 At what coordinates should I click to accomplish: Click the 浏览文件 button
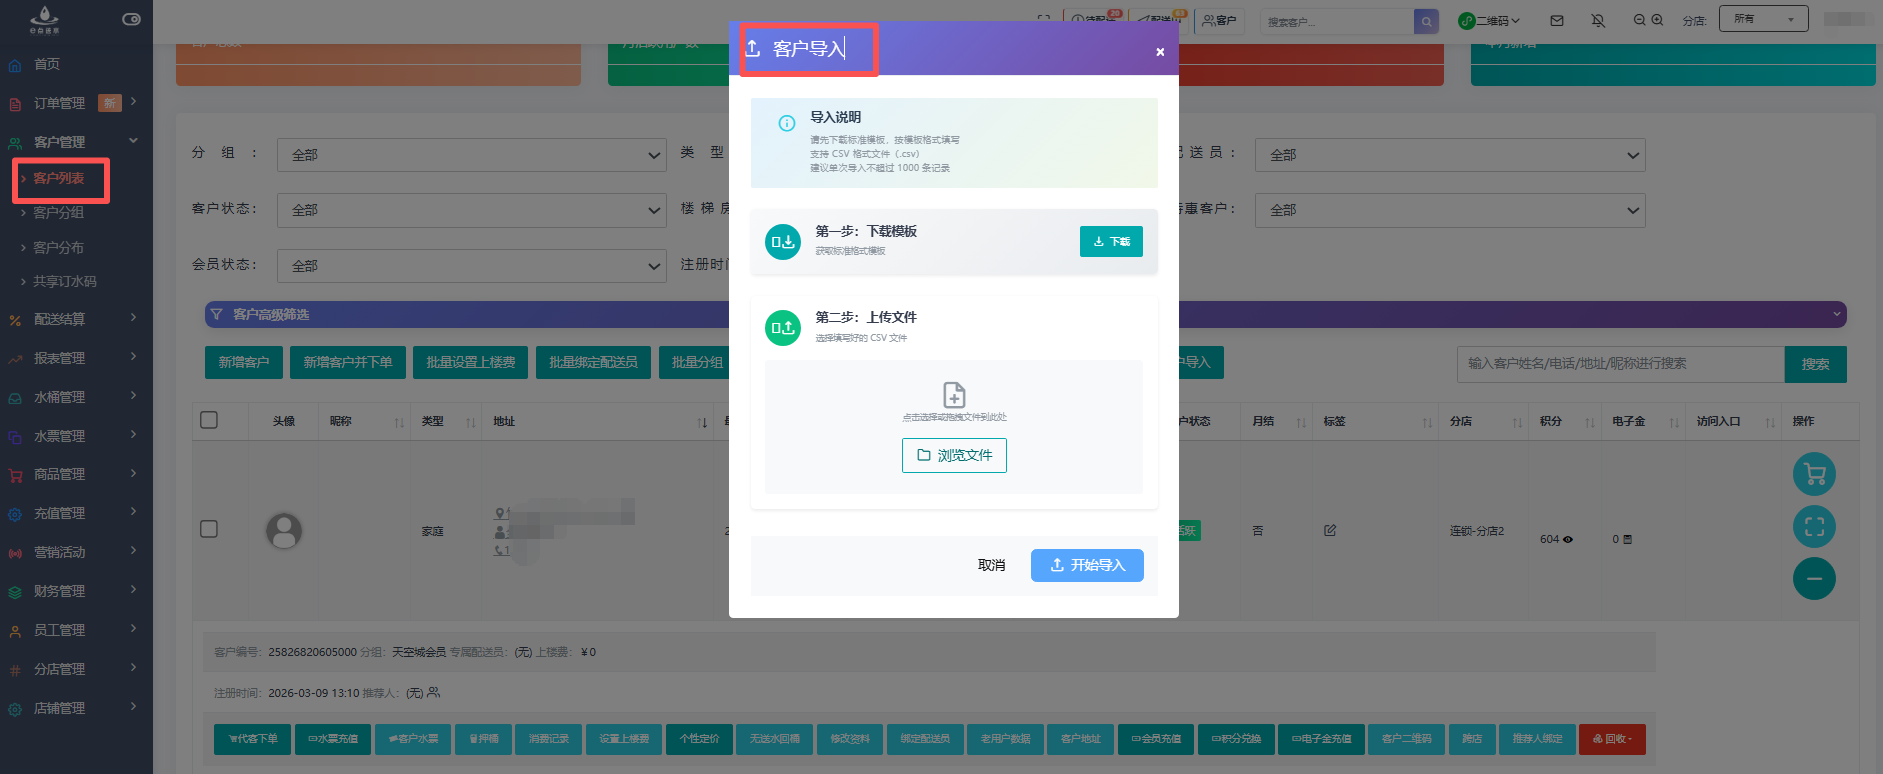click(x=954, y=455)
